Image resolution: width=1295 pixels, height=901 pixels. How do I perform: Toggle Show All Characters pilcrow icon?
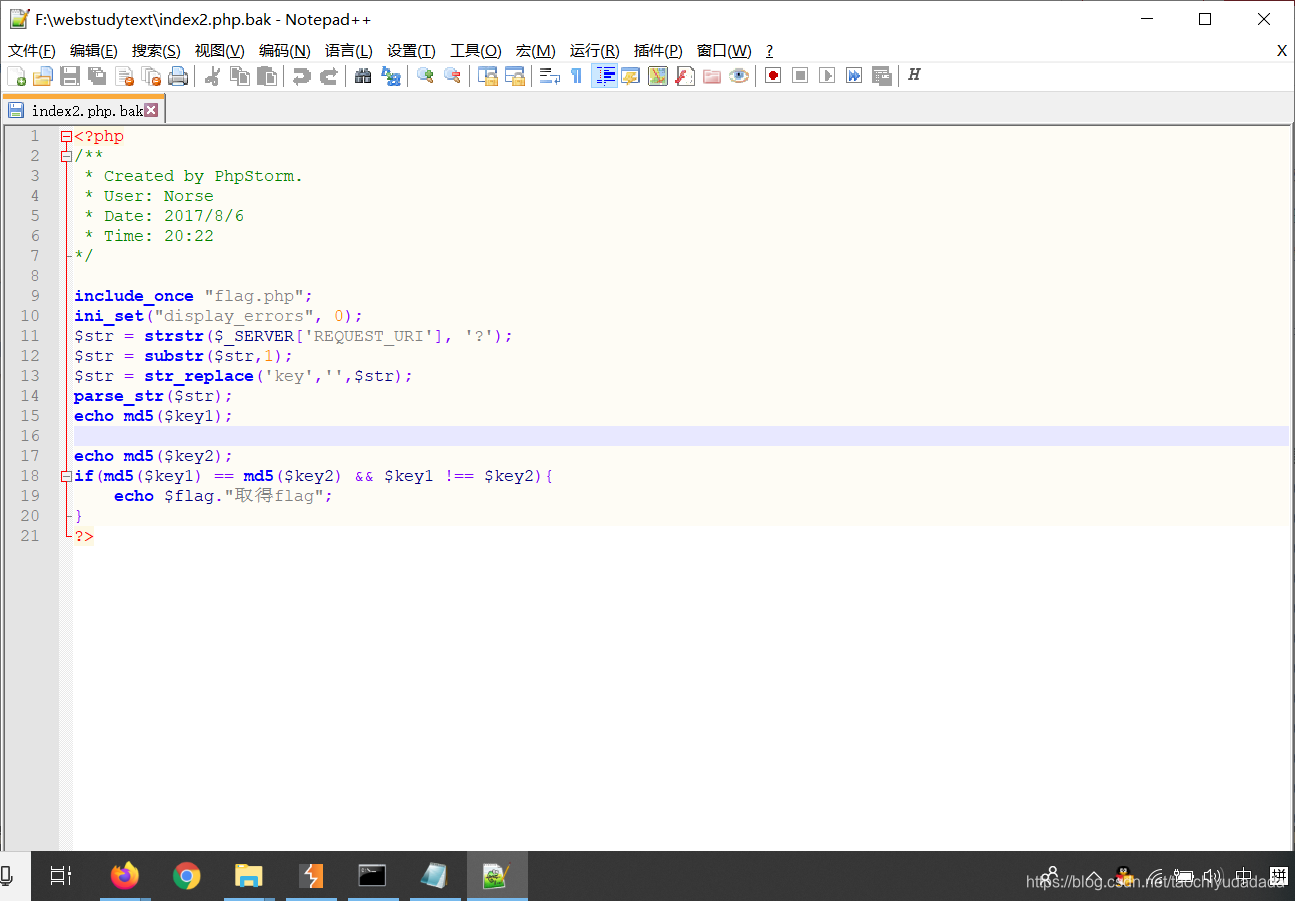576,76
